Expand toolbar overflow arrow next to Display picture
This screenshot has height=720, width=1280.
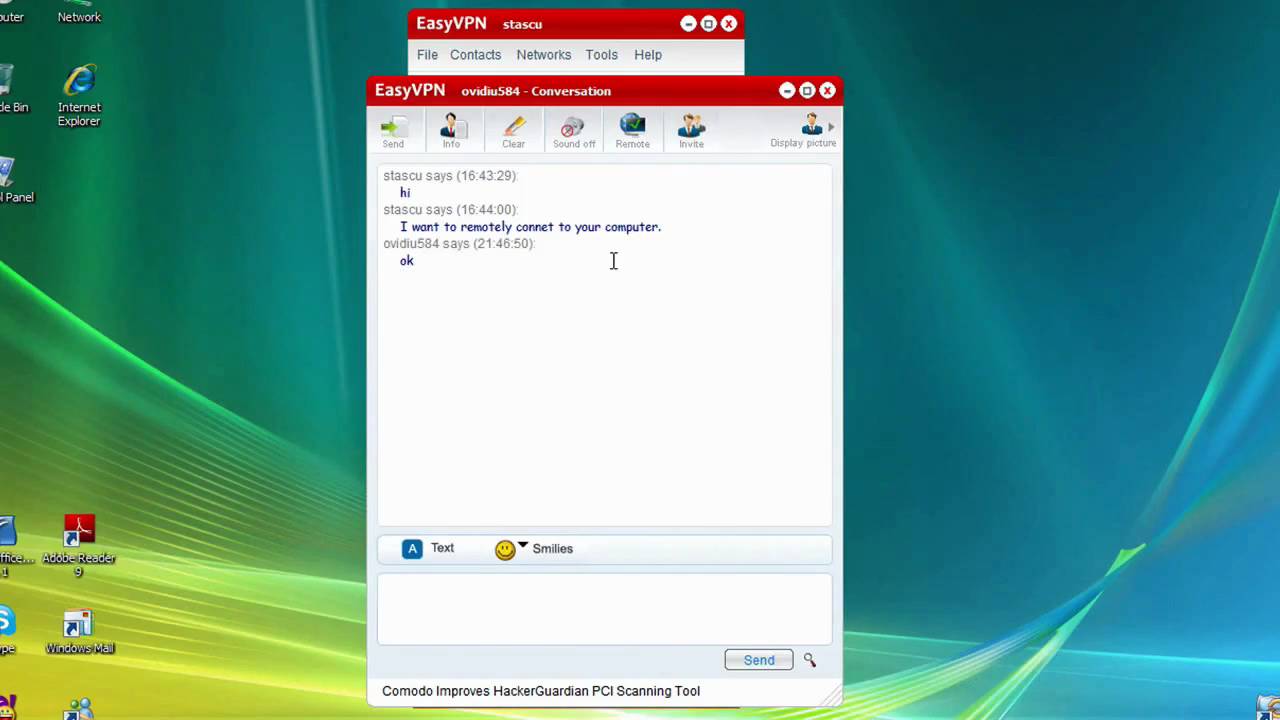click(x=831, y=127)
